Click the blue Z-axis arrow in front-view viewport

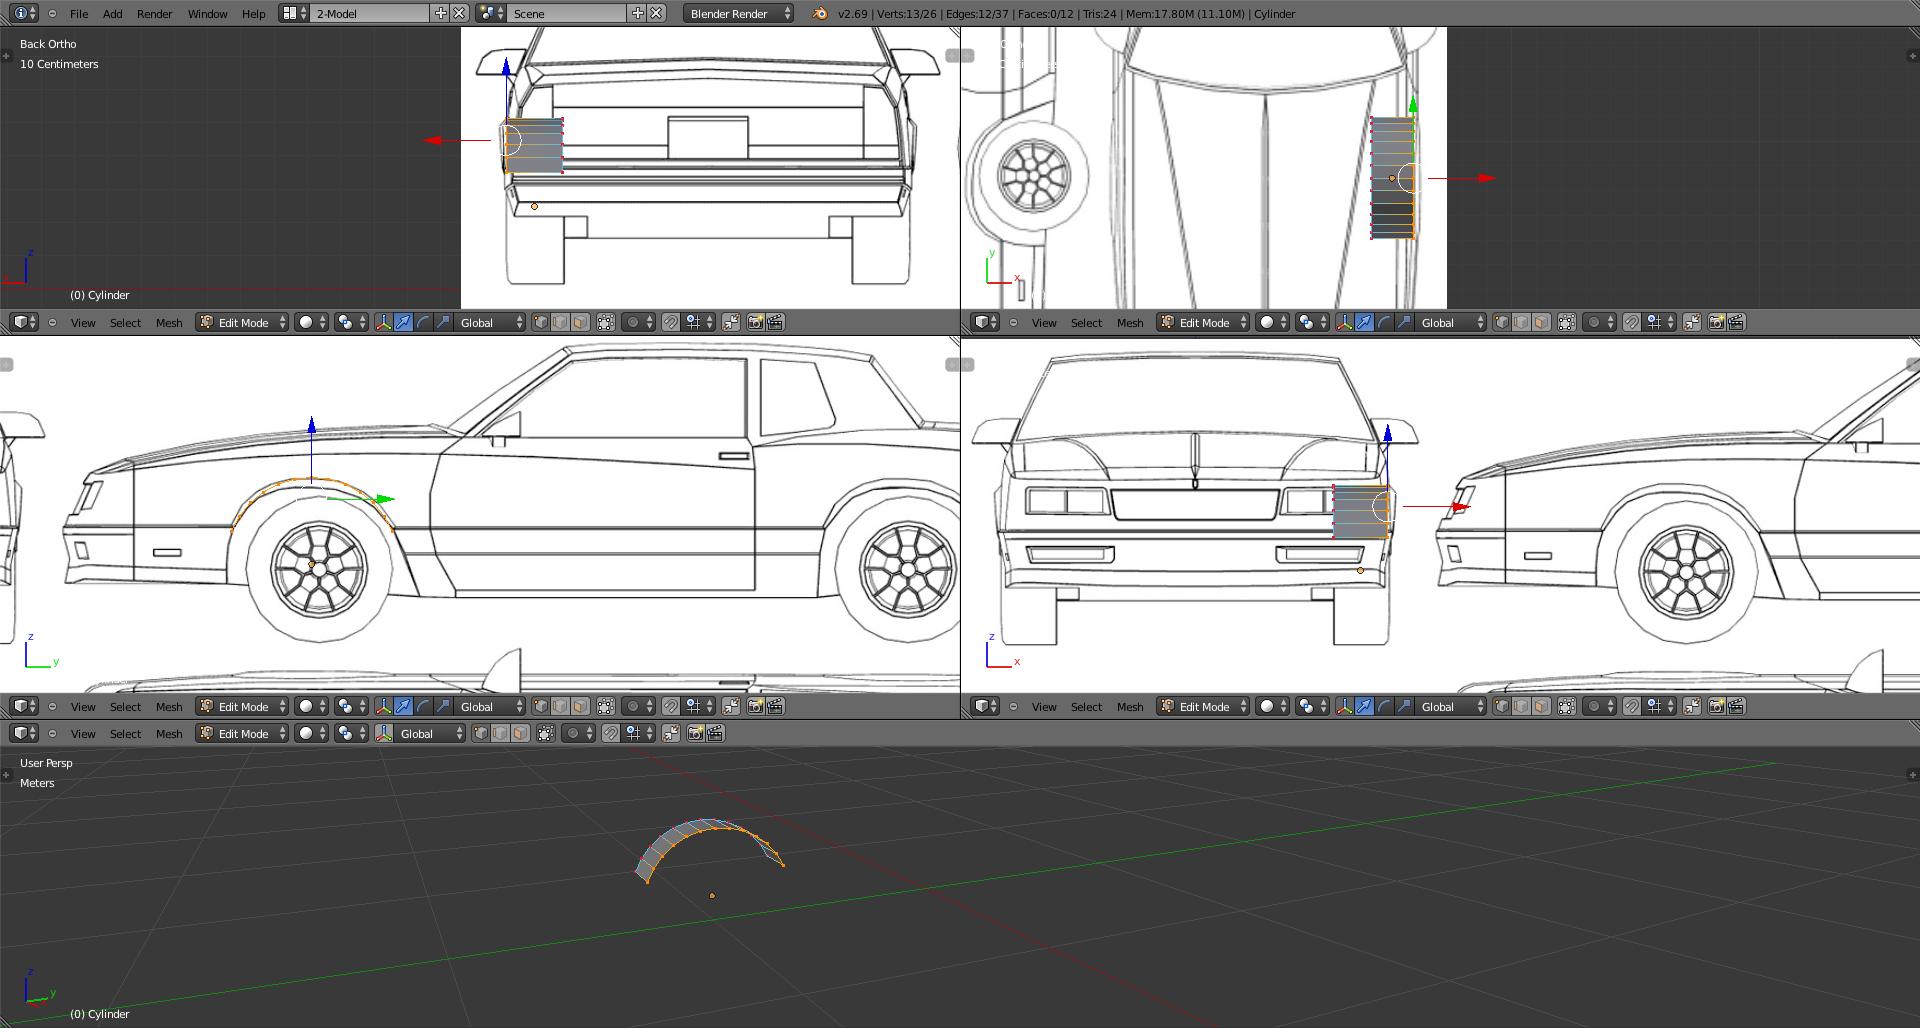[x=1387, y=434]
